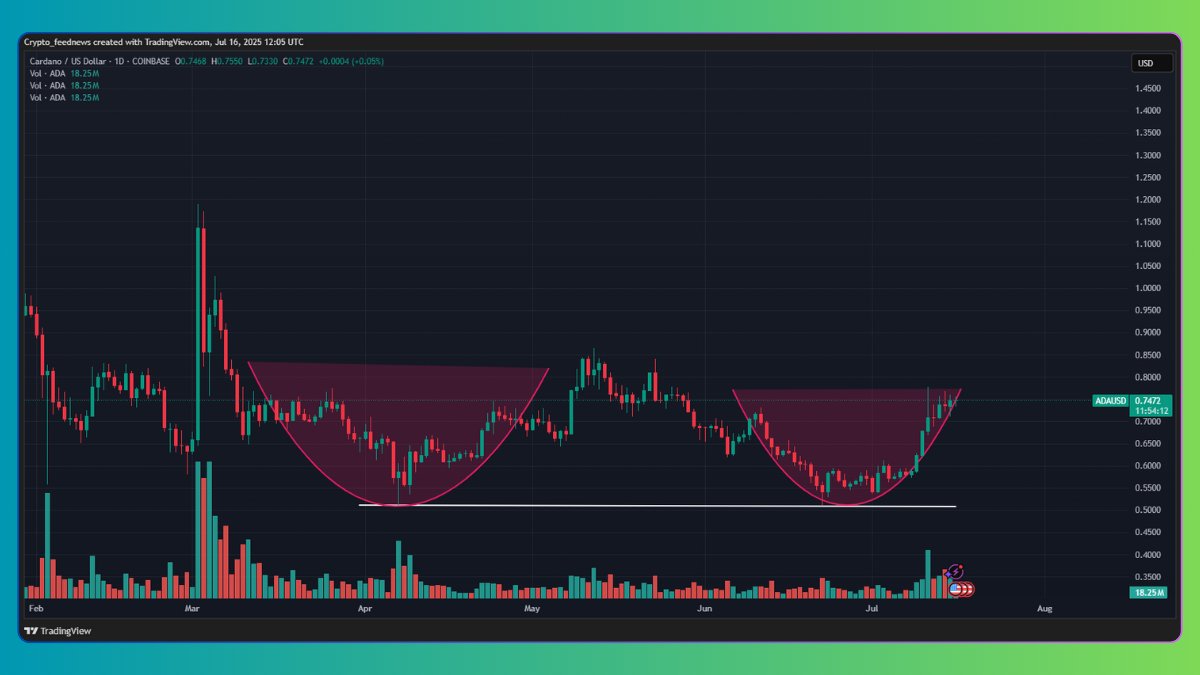Click the US flag coin sticker
This screenshot has height=675, width=1200.
pos(955,589)
